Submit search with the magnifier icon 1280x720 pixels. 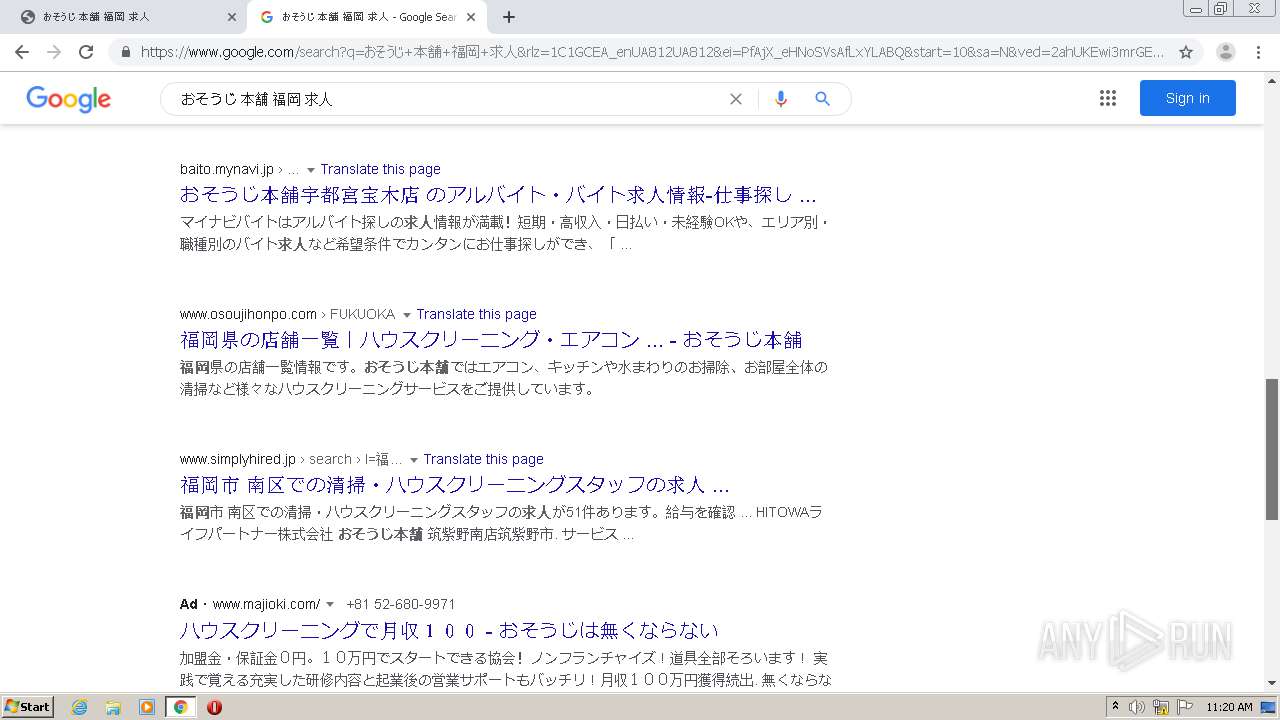click(x=822, y=99)
